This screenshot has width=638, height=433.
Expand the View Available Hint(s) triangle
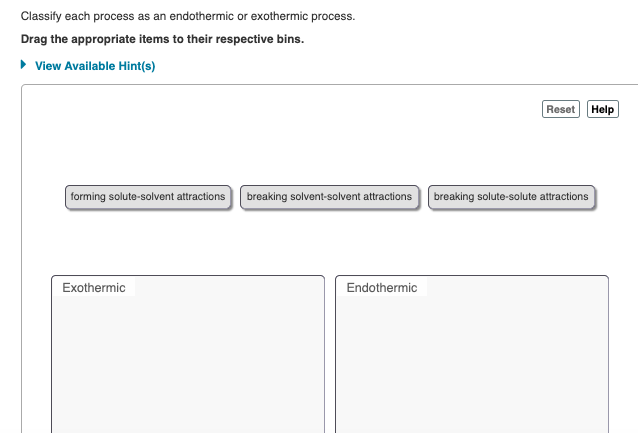[x=24, y=65]
